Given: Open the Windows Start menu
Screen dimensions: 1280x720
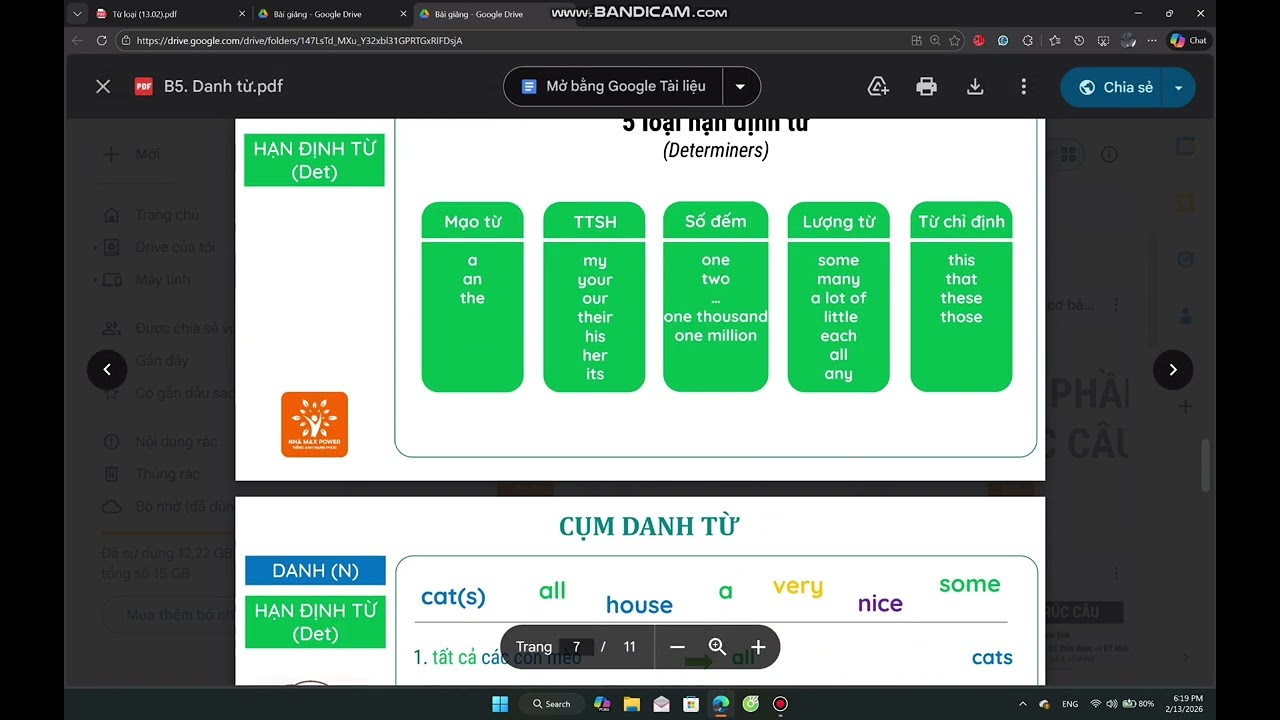Looking at the screenshot, I should tap(500, 704).
